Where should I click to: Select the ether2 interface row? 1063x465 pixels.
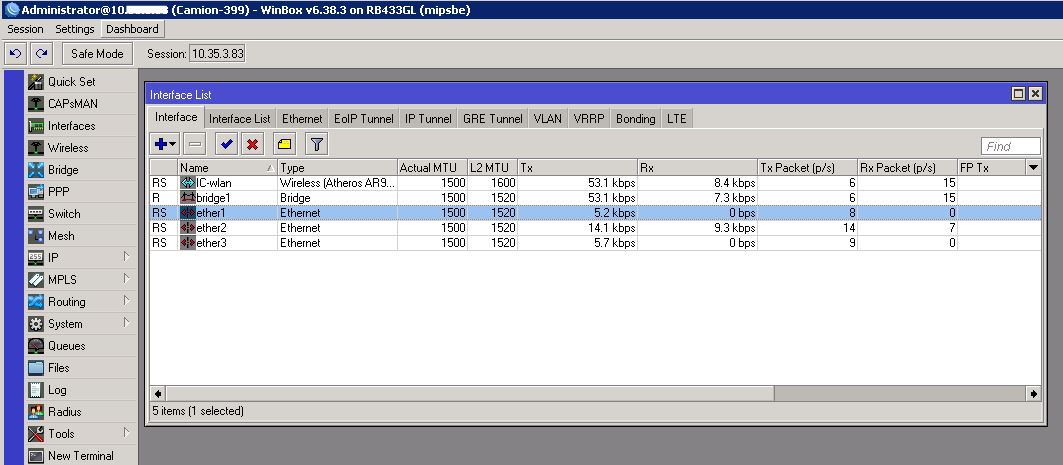tap(595, 228)
